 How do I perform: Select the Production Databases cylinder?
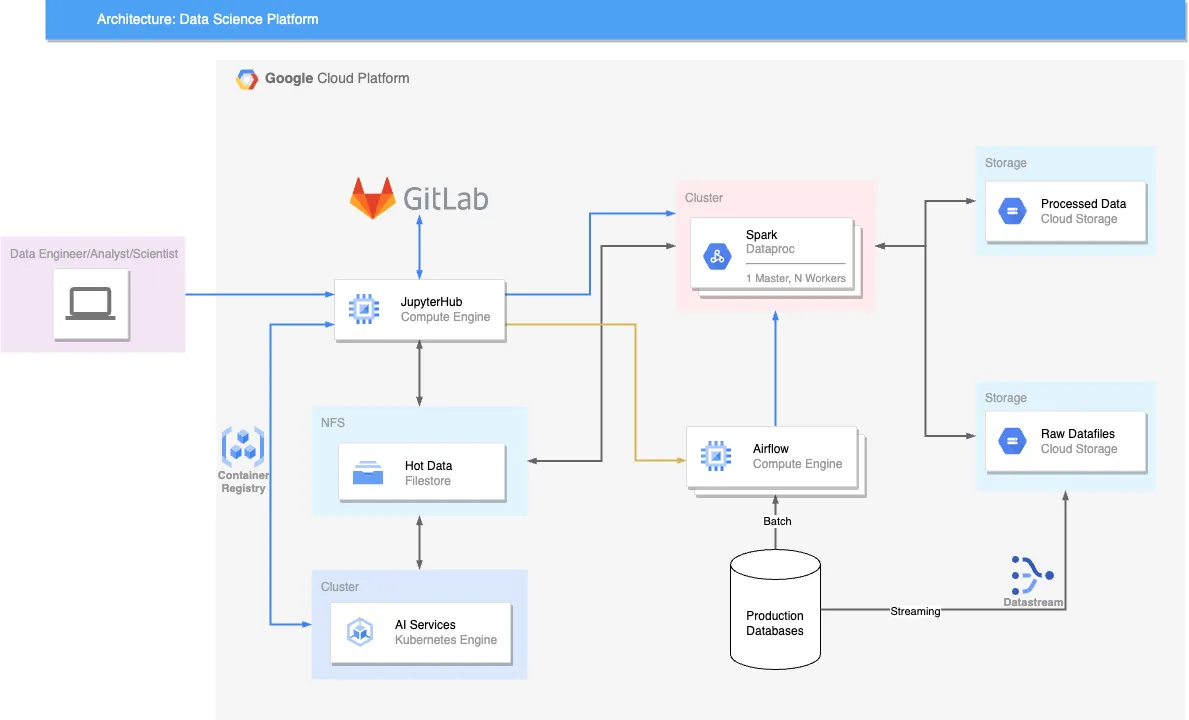click(775, 609)
